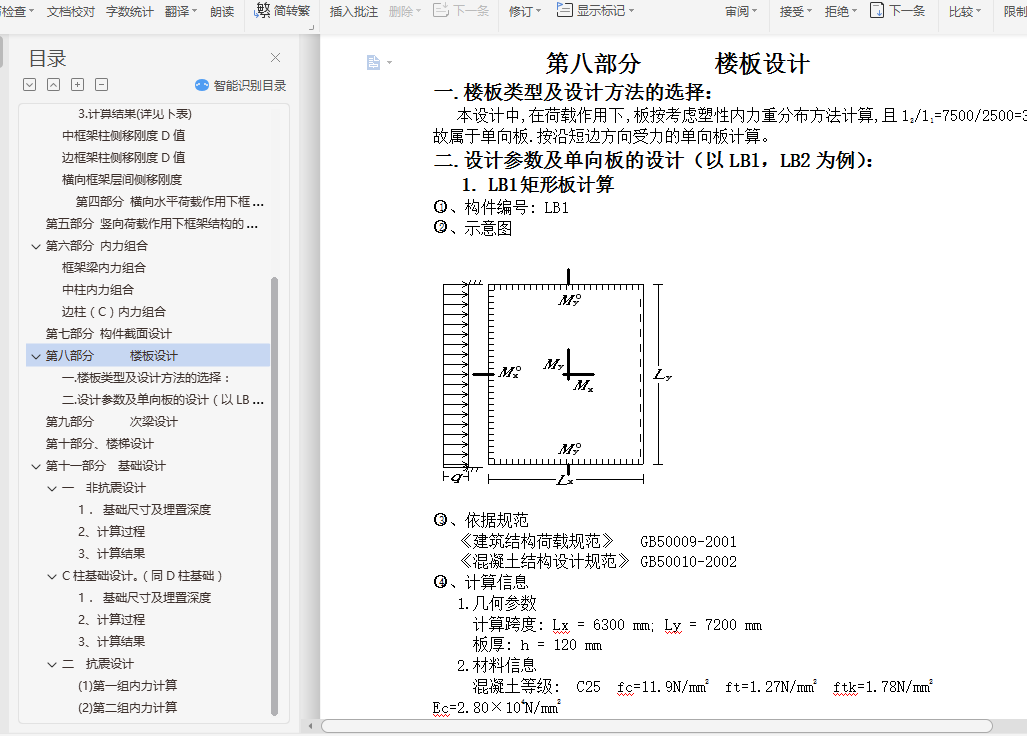Collapse the 第十一部分 基础设计 outline node

36,466
